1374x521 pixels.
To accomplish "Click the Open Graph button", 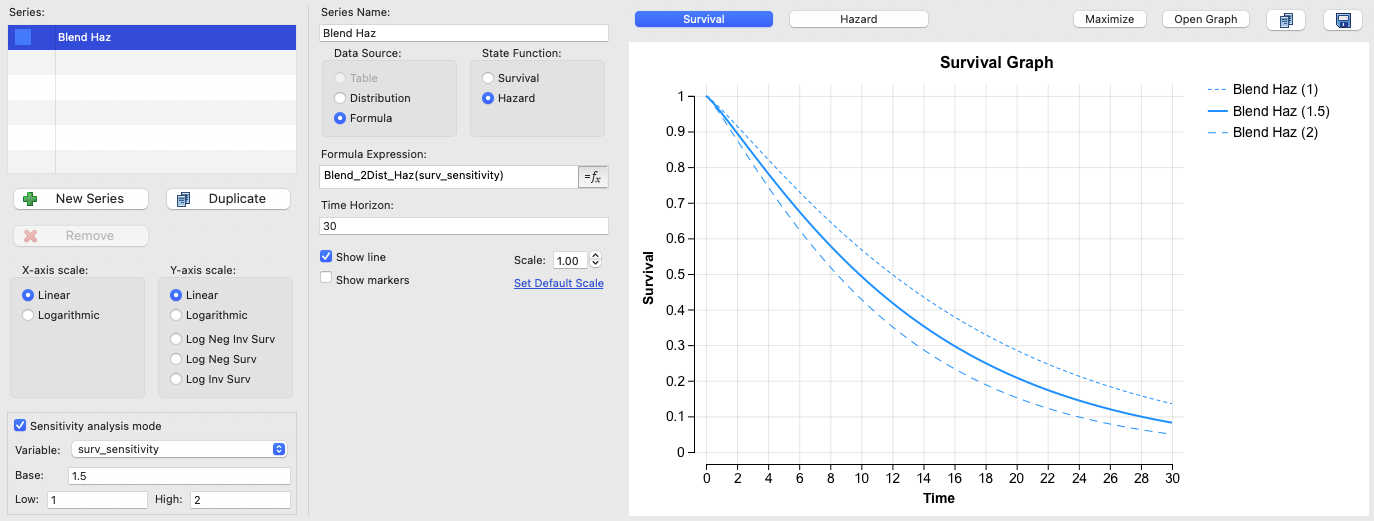I will click(1205, 19).
